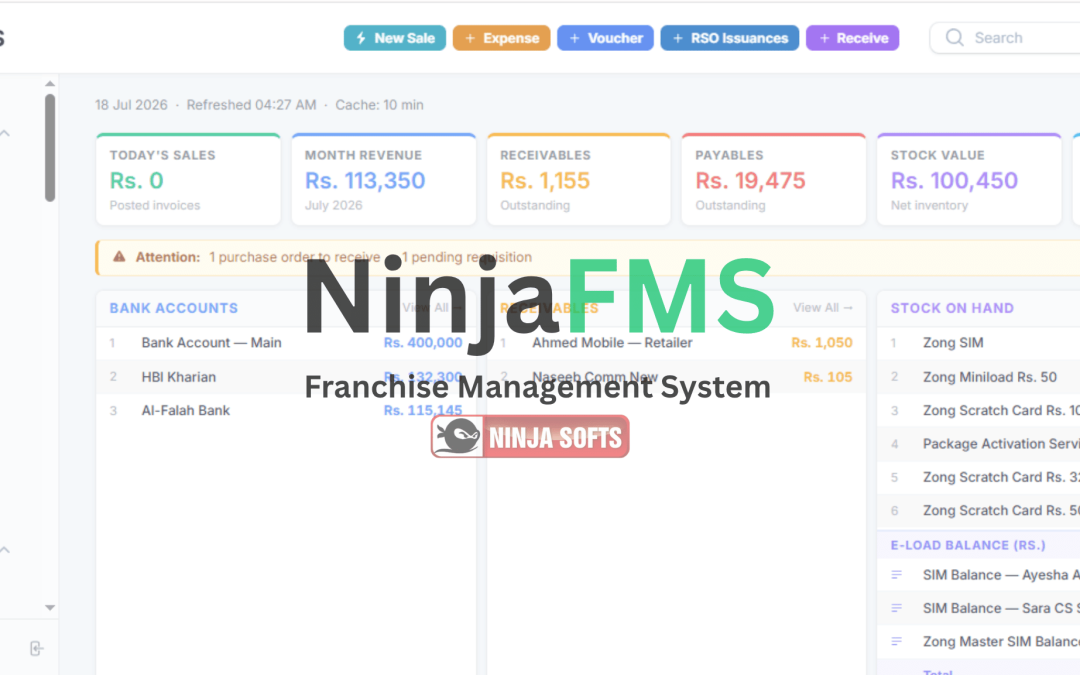Click the E-LOAD BALANCE (RS.) heading
The height and width of the screenshot is (675, 1080).
coord(968,546)
